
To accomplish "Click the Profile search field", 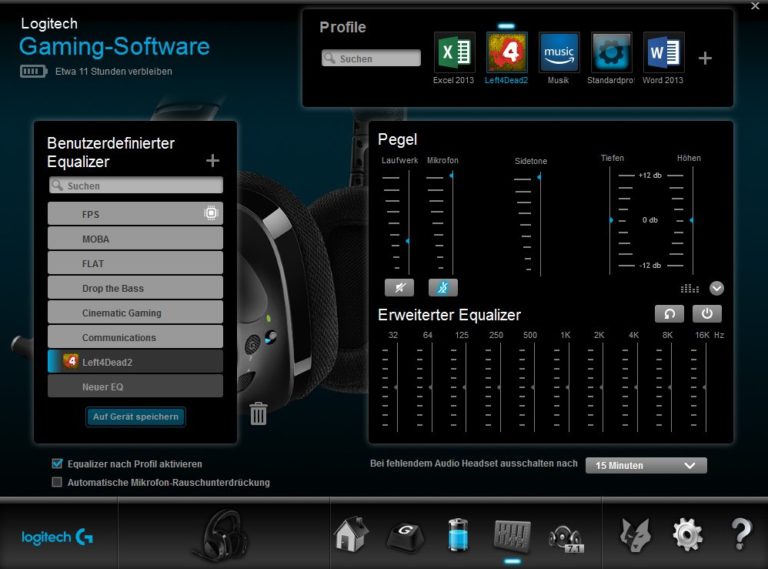I will click(x=371, y=58).
